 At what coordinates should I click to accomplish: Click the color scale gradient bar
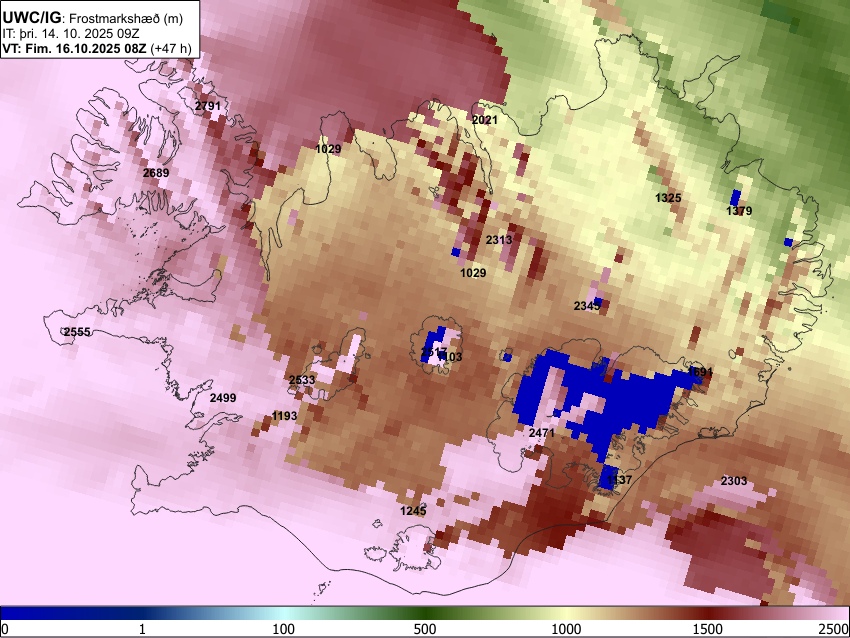425,613
